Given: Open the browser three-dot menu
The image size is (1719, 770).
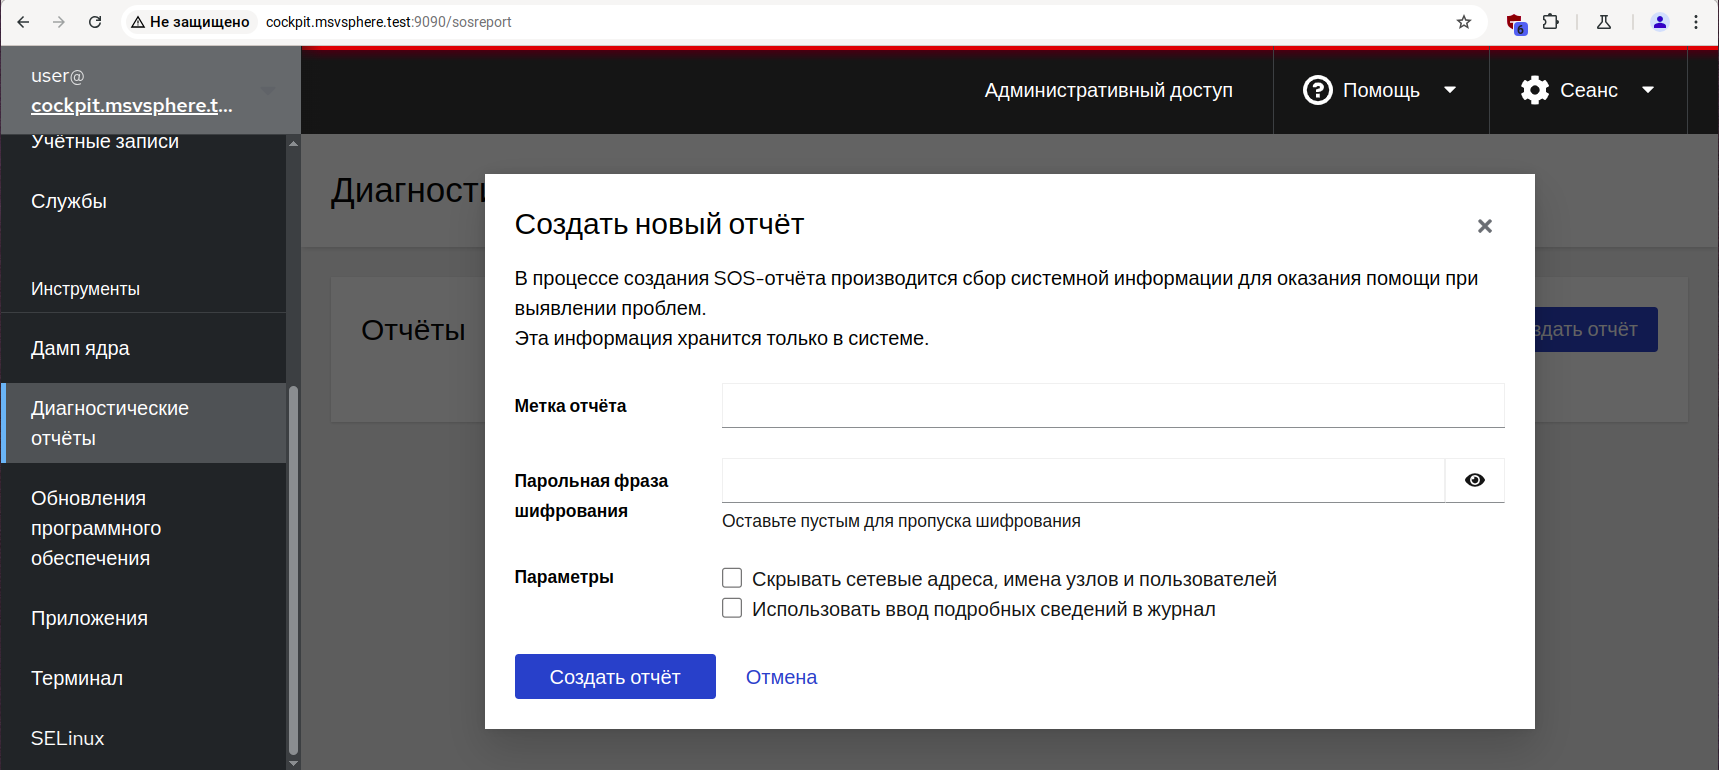Looking at the screenshot, I should pos(1696,22).
